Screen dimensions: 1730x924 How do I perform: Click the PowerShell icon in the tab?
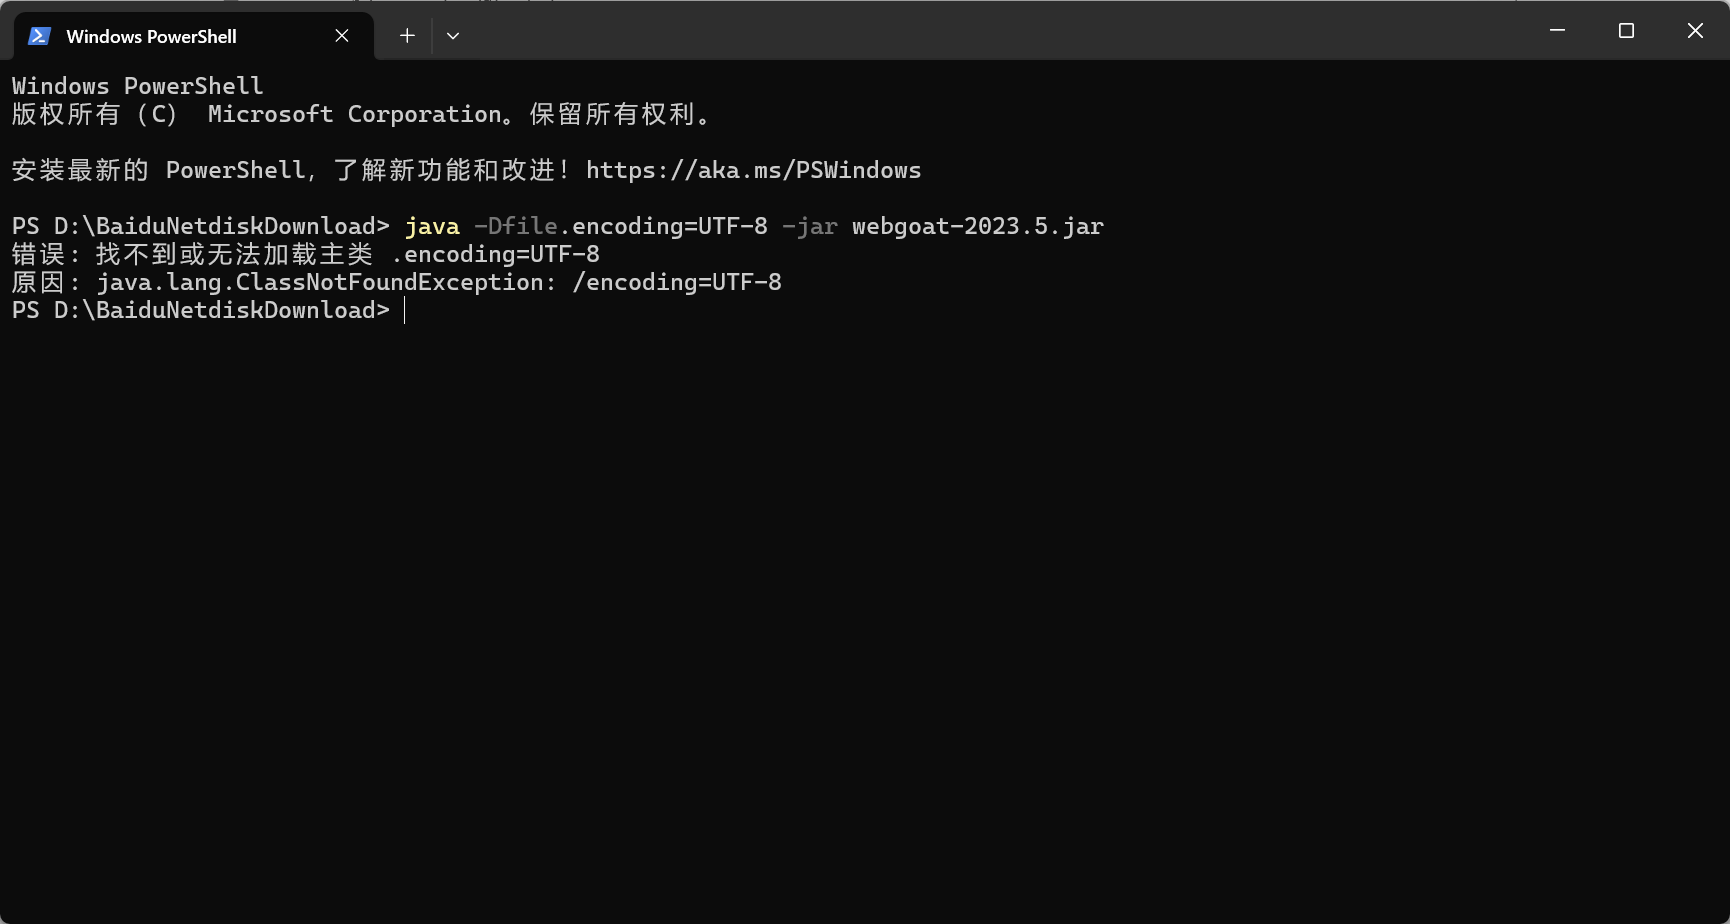(39, 36)
